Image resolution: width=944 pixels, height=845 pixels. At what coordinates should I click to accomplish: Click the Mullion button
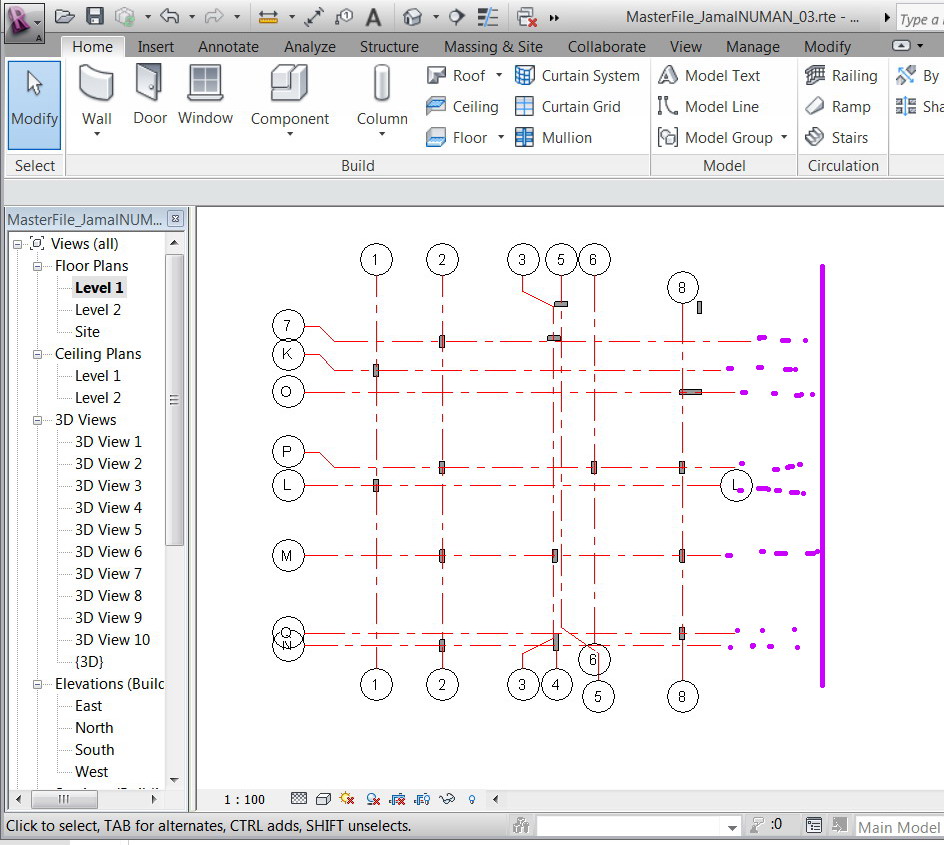(x=554, y=137)
